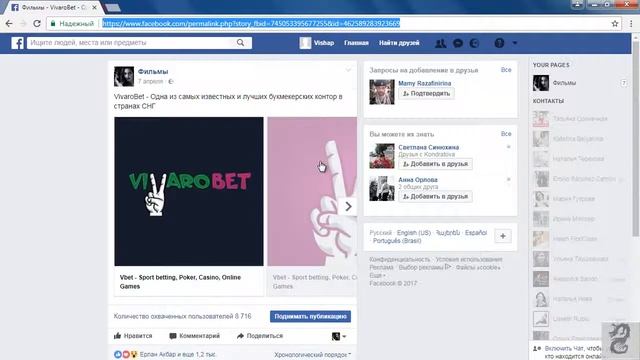Select the Фильмы - VivaroBet browser tab
Screen dimensions: 640x360
coord(53,7)
